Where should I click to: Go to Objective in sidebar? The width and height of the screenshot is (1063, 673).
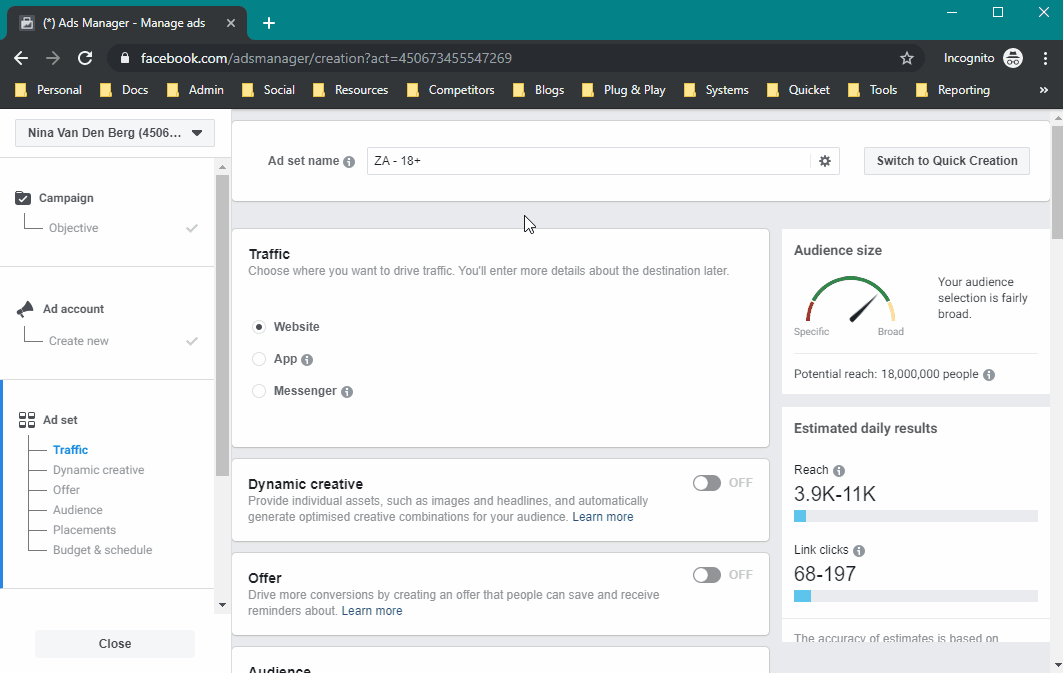(x=73, y=228)
